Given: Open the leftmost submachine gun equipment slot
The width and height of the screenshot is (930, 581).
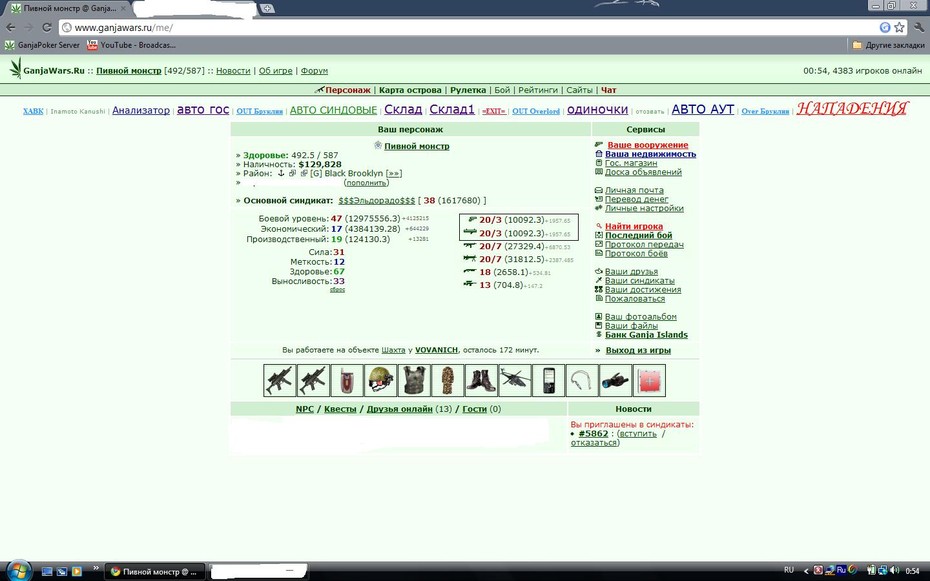Looking at the screenshot, I should point(279,381).
